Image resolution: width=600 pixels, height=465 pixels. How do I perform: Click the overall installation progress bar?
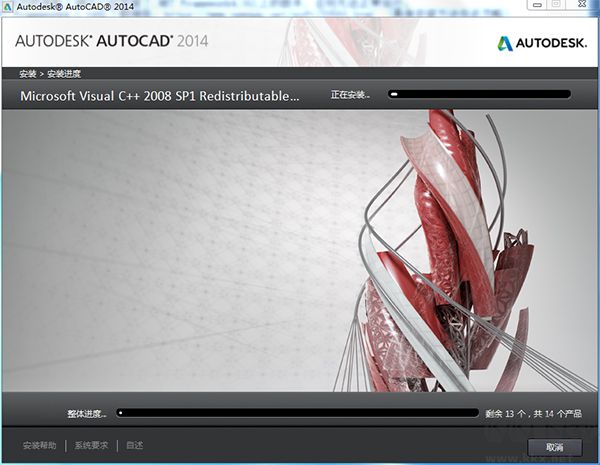pyautogui.click(x=298, y=412)
